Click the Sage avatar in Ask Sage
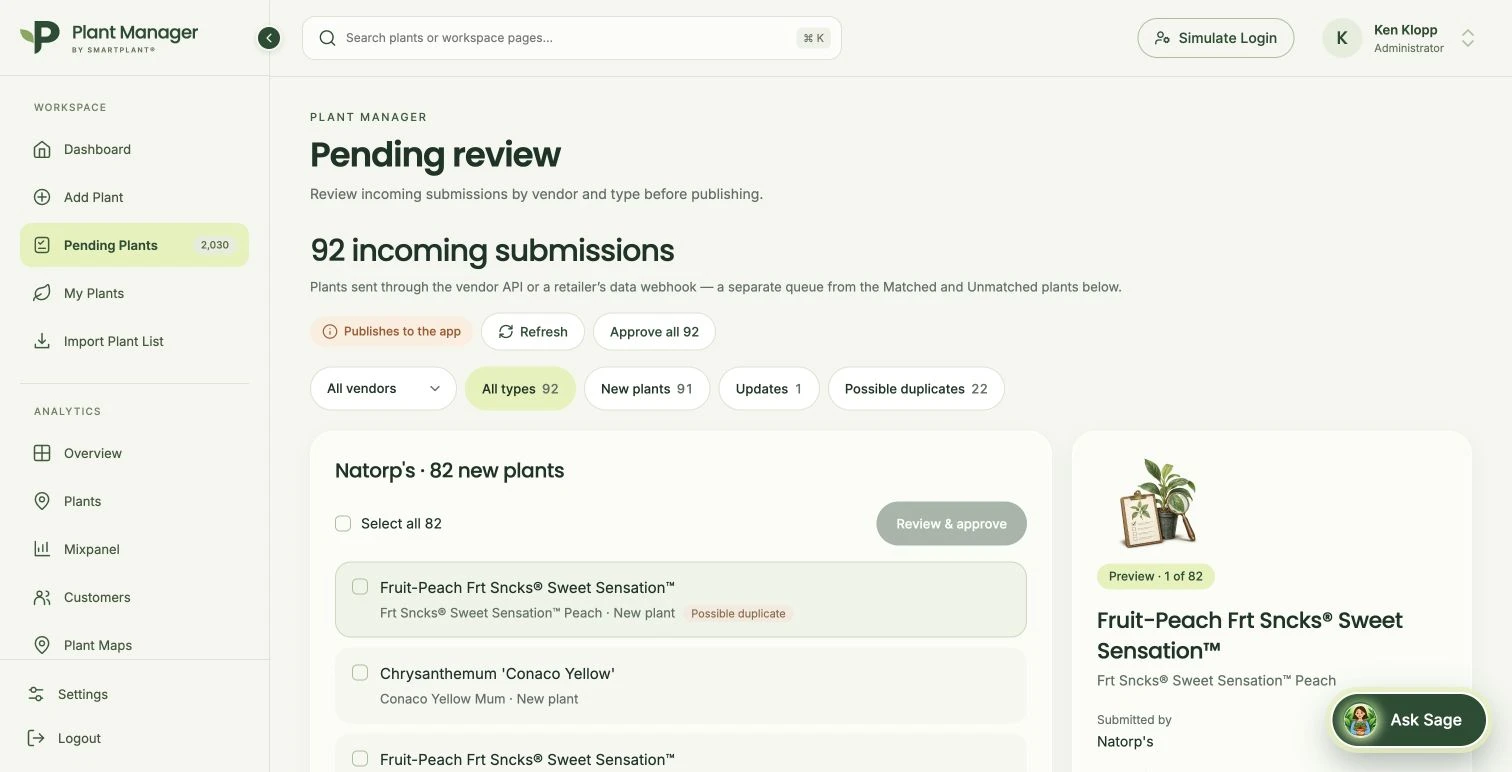Image resolution: width=1512 pixels, height=772 pixels. [x=1360, y=720]
